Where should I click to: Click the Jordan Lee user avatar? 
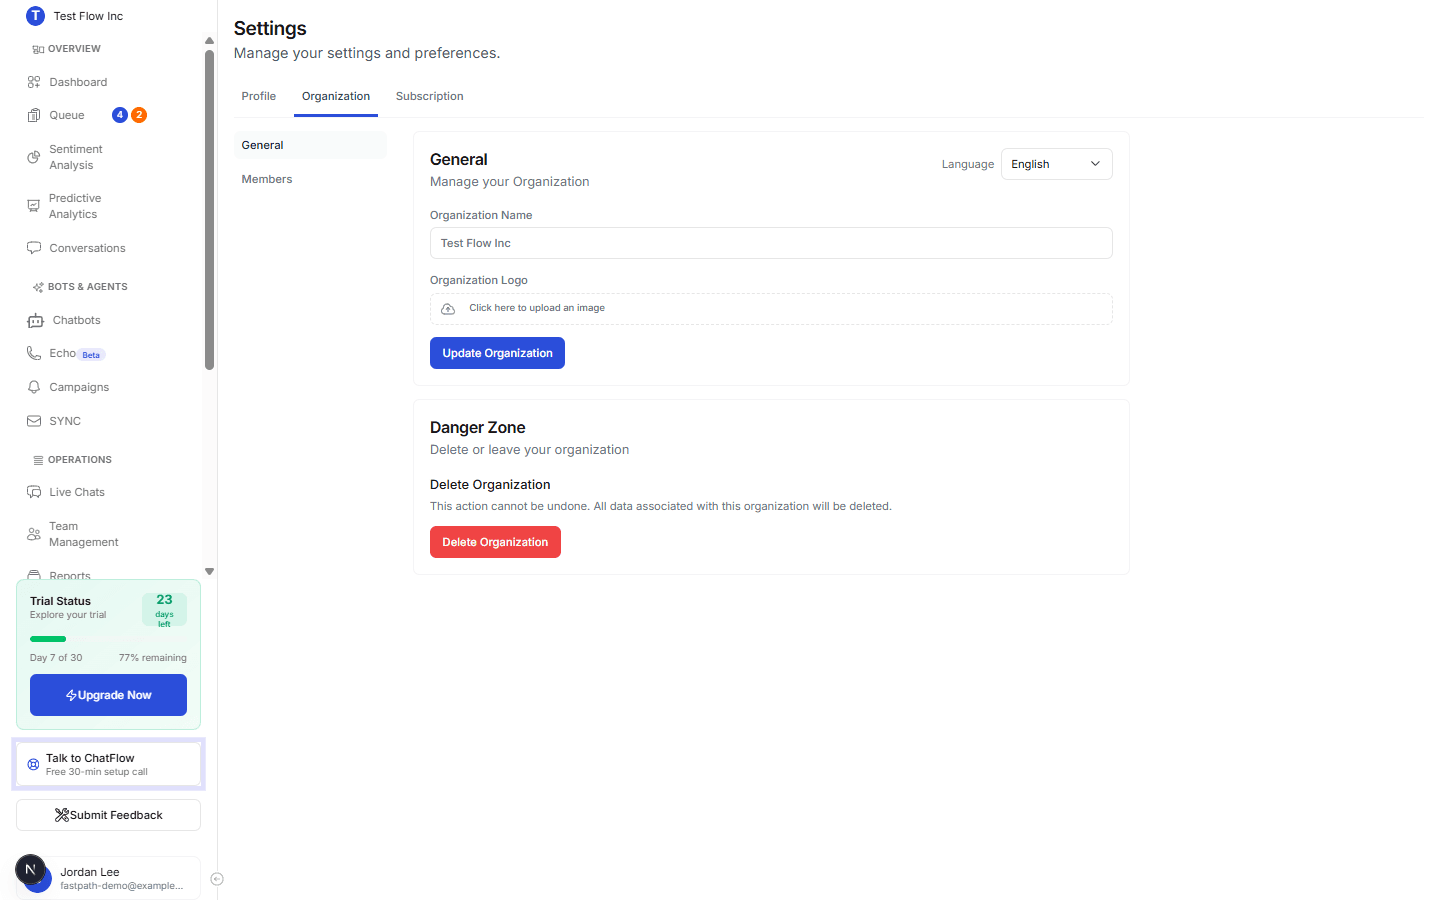tap(37, 877)
